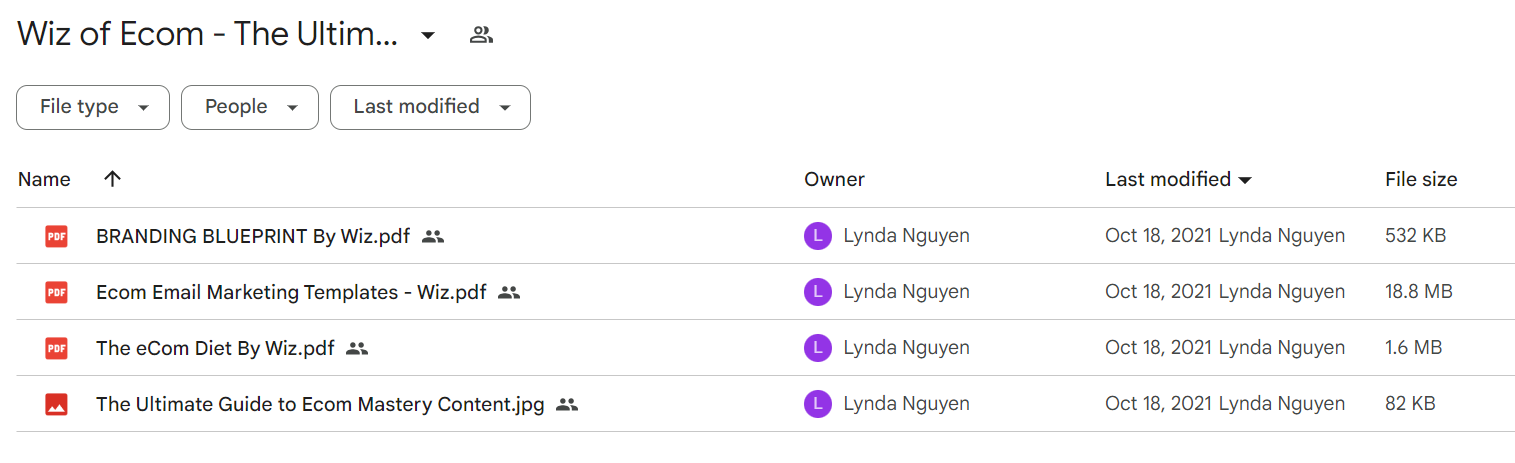
Task: Click the File size column header
Action: coord(1421,180)
